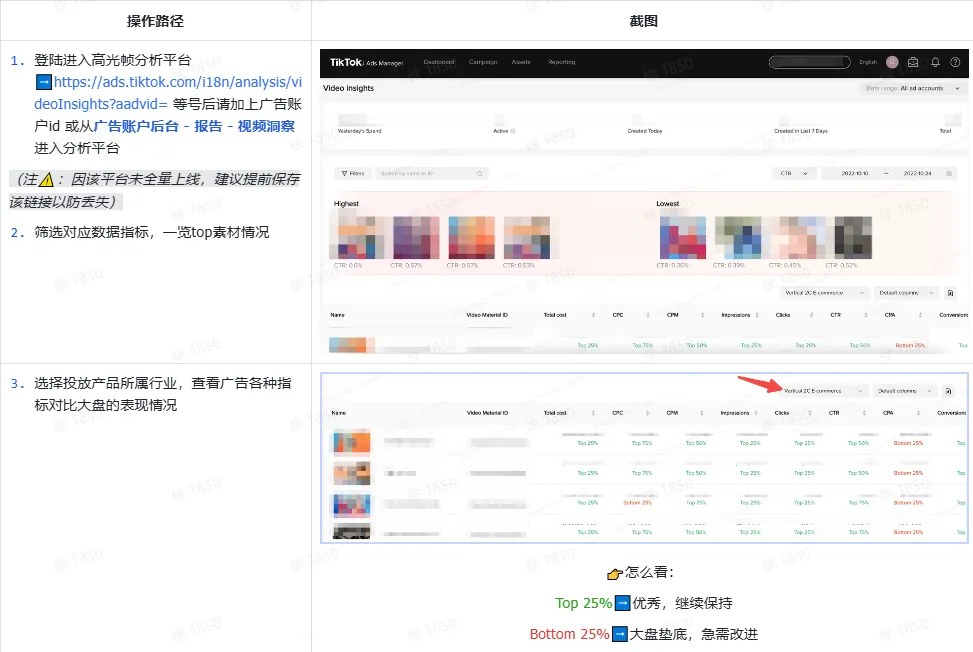Click the help question-mark icon
The width and height of the screenshot is (973, 652).
tap(956, 62)
